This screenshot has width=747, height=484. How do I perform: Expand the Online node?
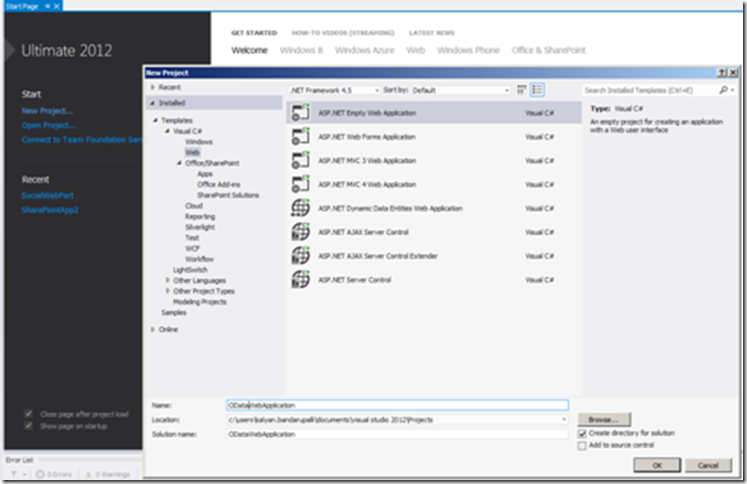[152, 329]
